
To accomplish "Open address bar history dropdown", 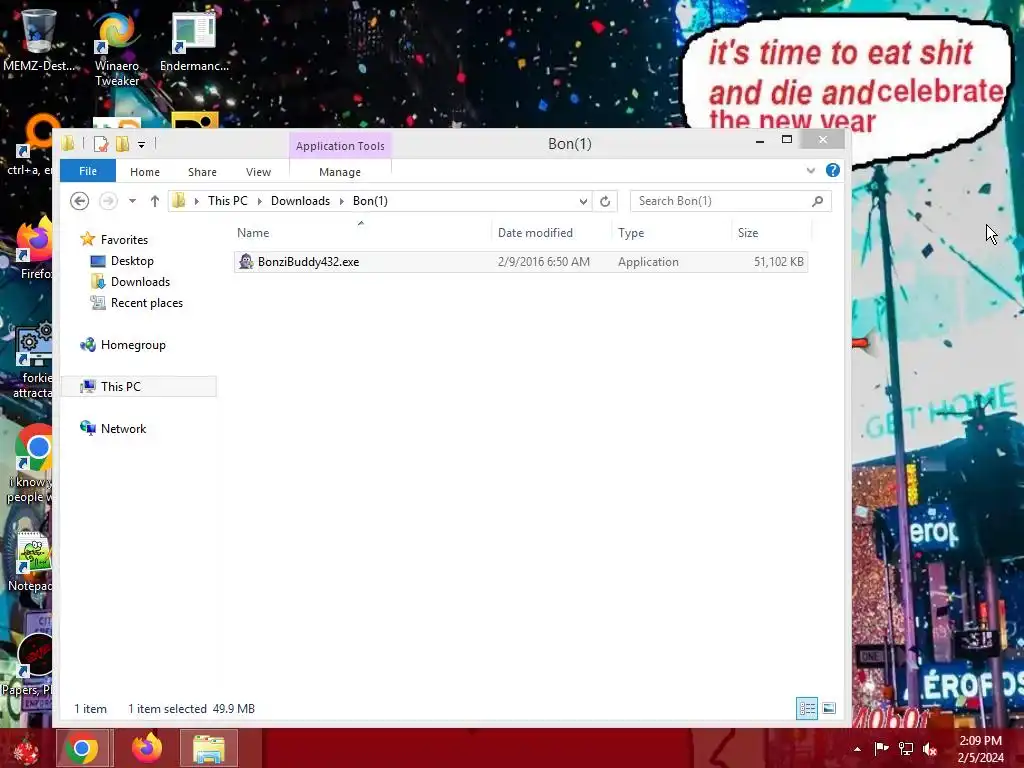I will pos(583,201).
